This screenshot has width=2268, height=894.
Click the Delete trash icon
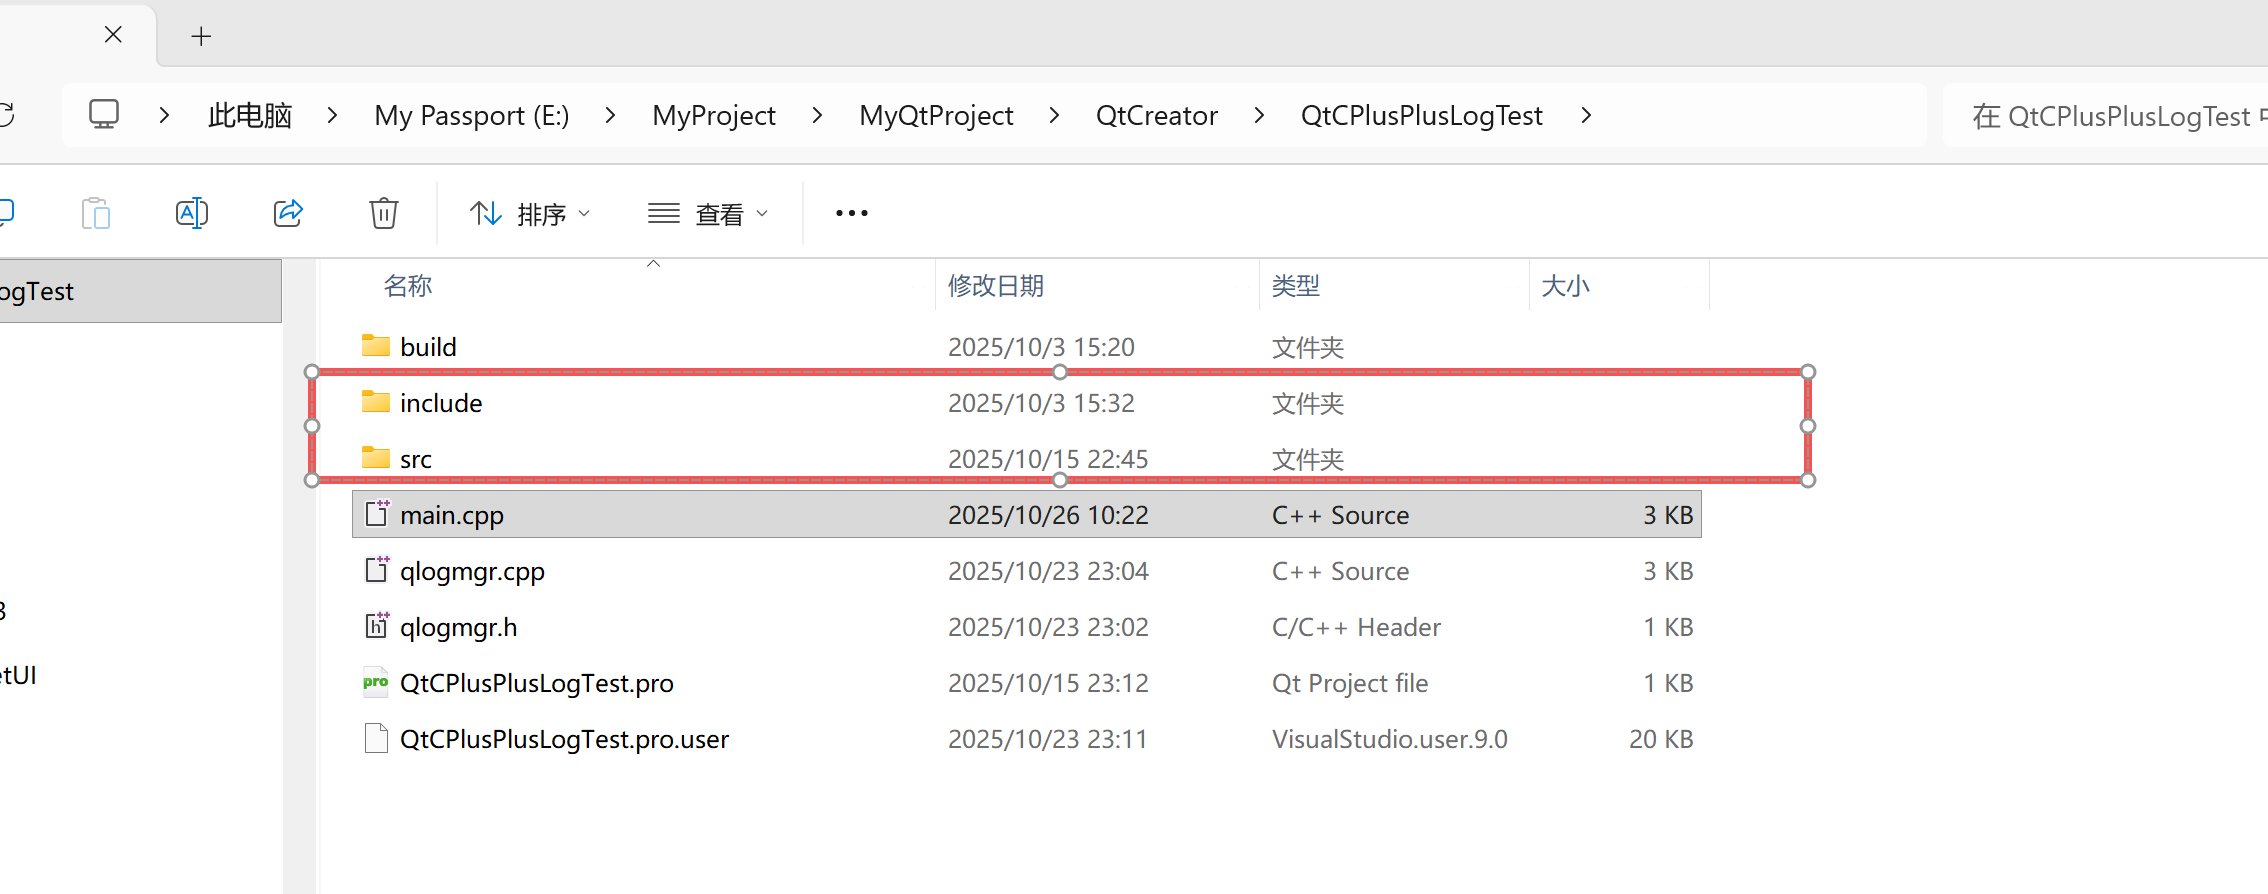click(x=384, y=213)
